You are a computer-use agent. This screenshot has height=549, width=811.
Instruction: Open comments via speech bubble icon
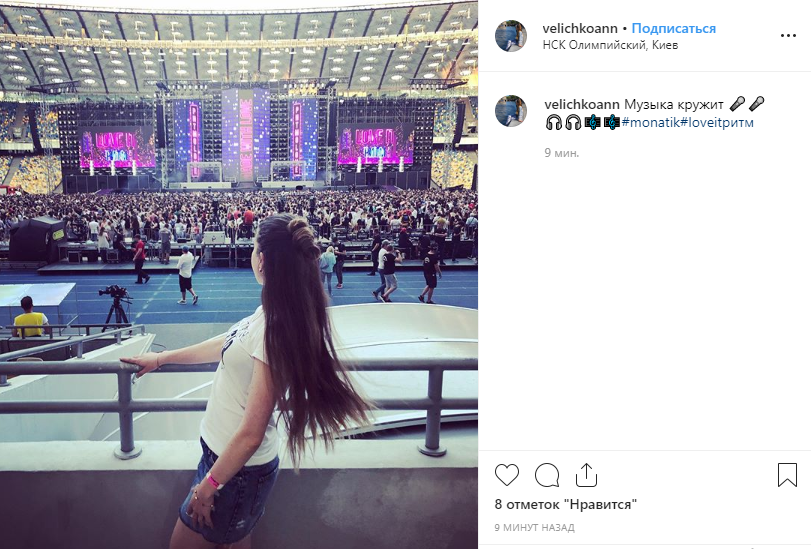tap(547, 475)
